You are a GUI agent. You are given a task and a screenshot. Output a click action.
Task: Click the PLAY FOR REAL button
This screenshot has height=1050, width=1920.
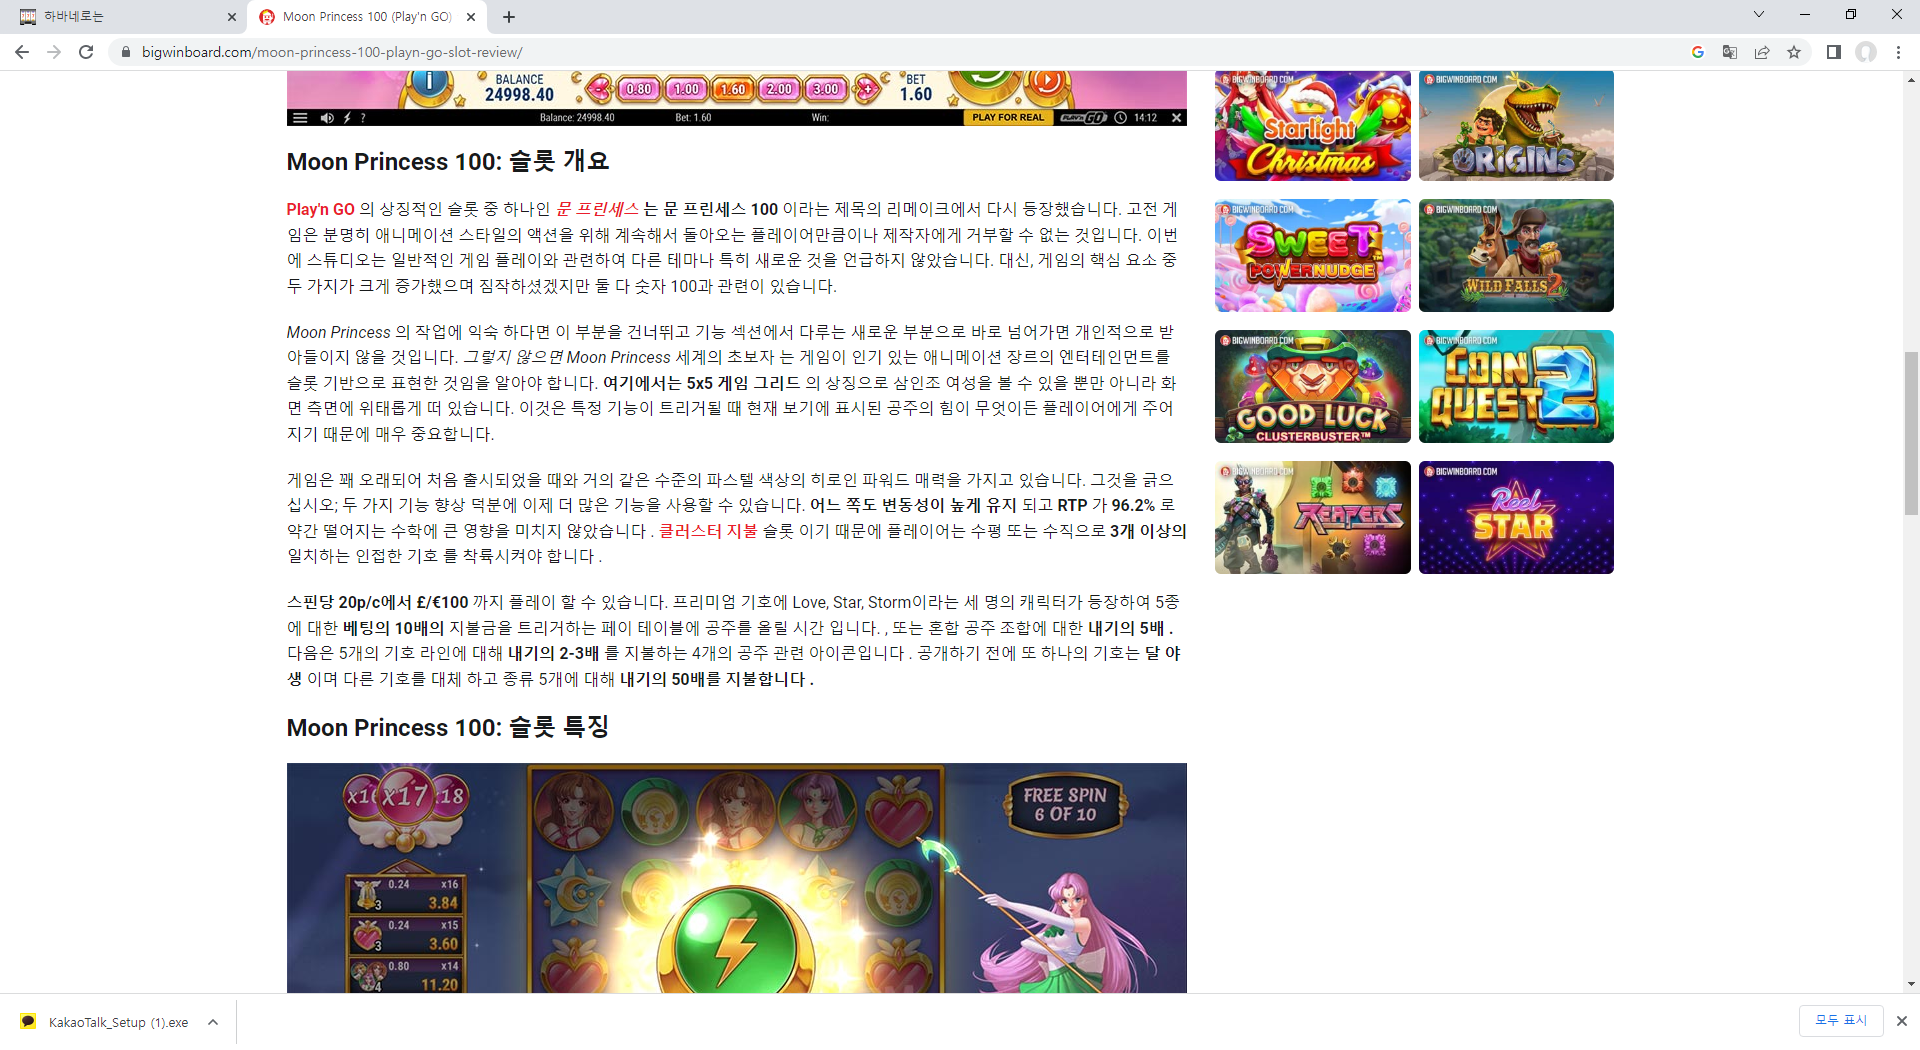pos(1008,118)
